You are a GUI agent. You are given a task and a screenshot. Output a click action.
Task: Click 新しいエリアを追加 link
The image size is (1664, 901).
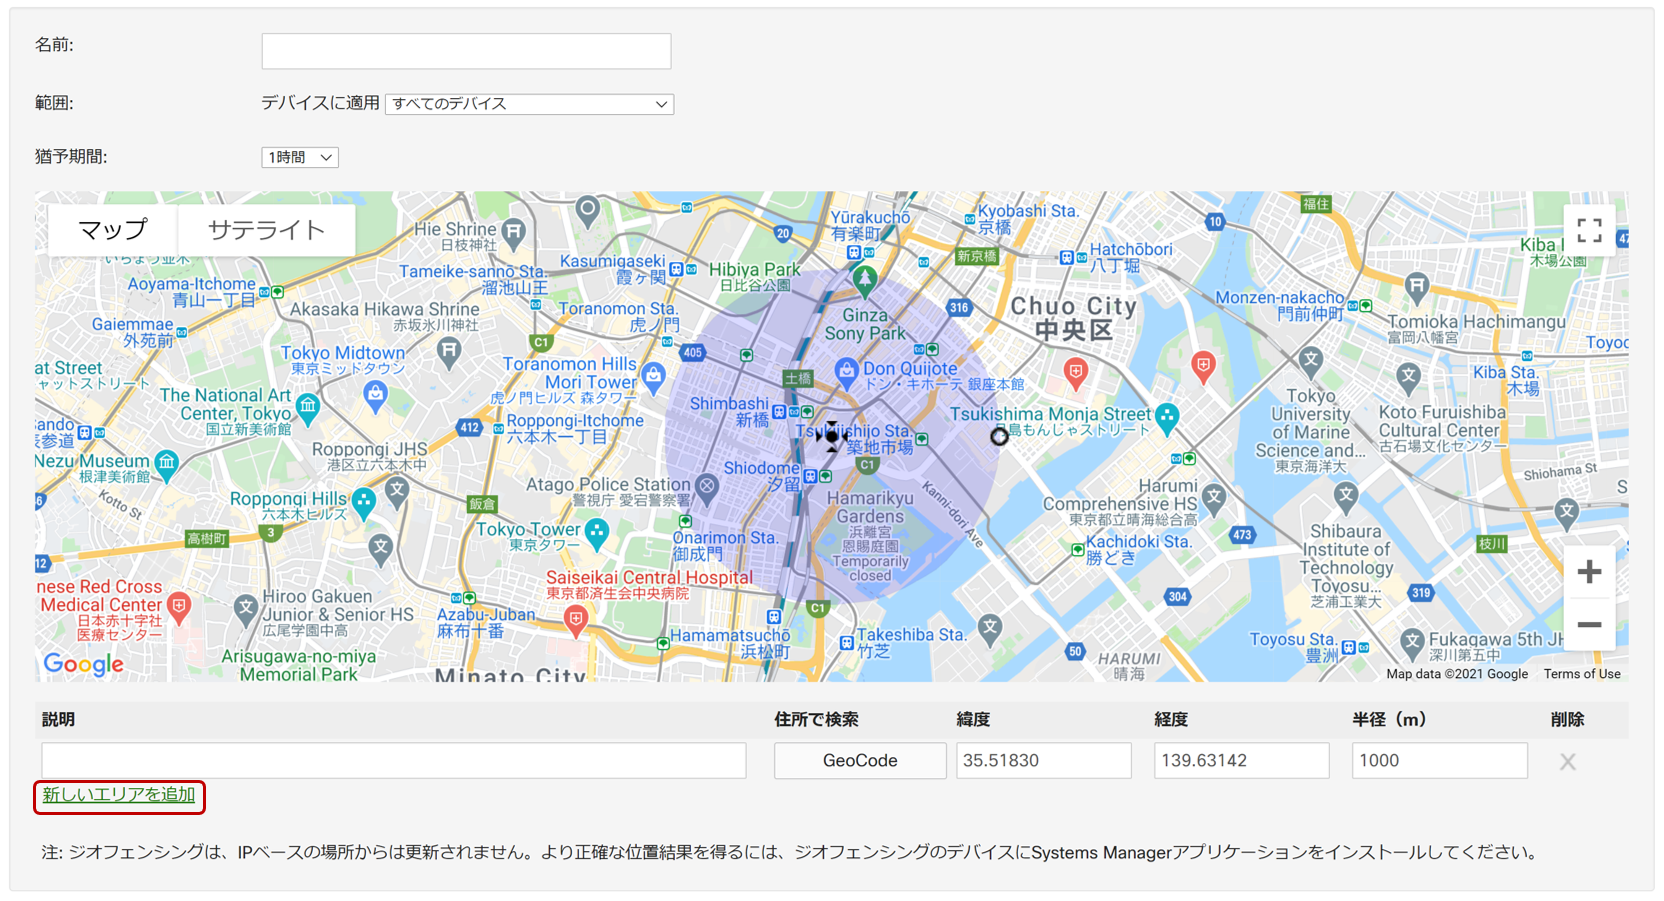(x=119, y=795)
